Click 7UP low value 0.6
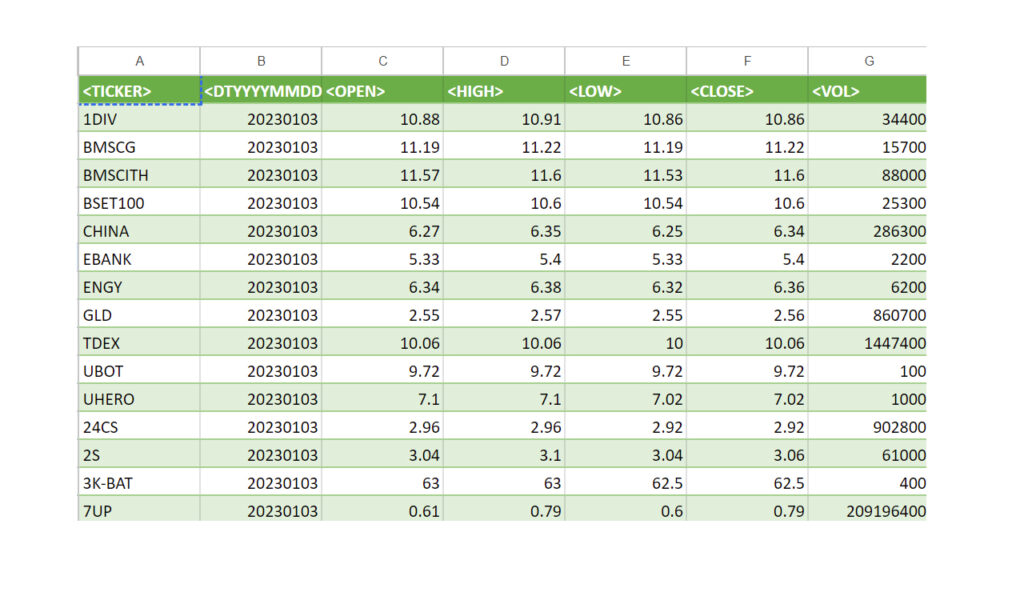Image resolution: width=1024 pixels, height=600 pixels. 625,510
